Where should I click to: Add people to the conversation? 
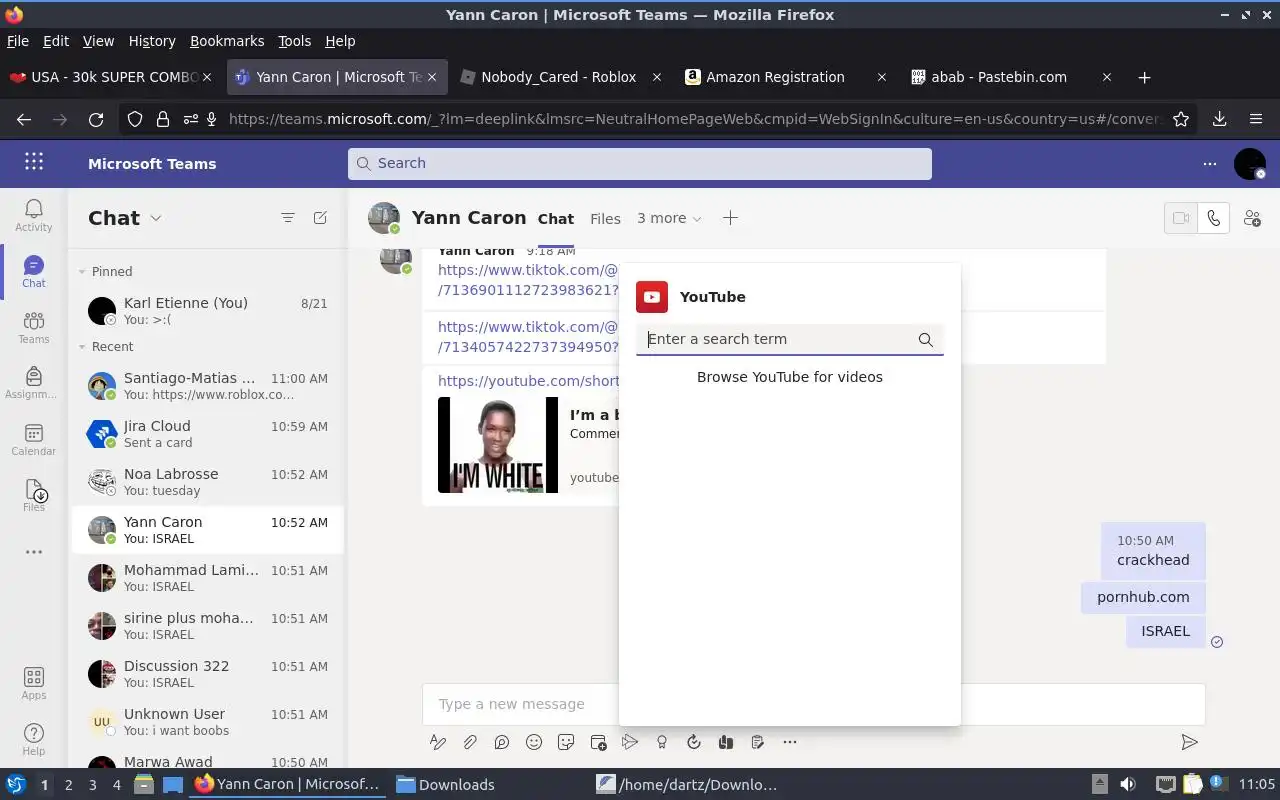[x=1252, y=218]
